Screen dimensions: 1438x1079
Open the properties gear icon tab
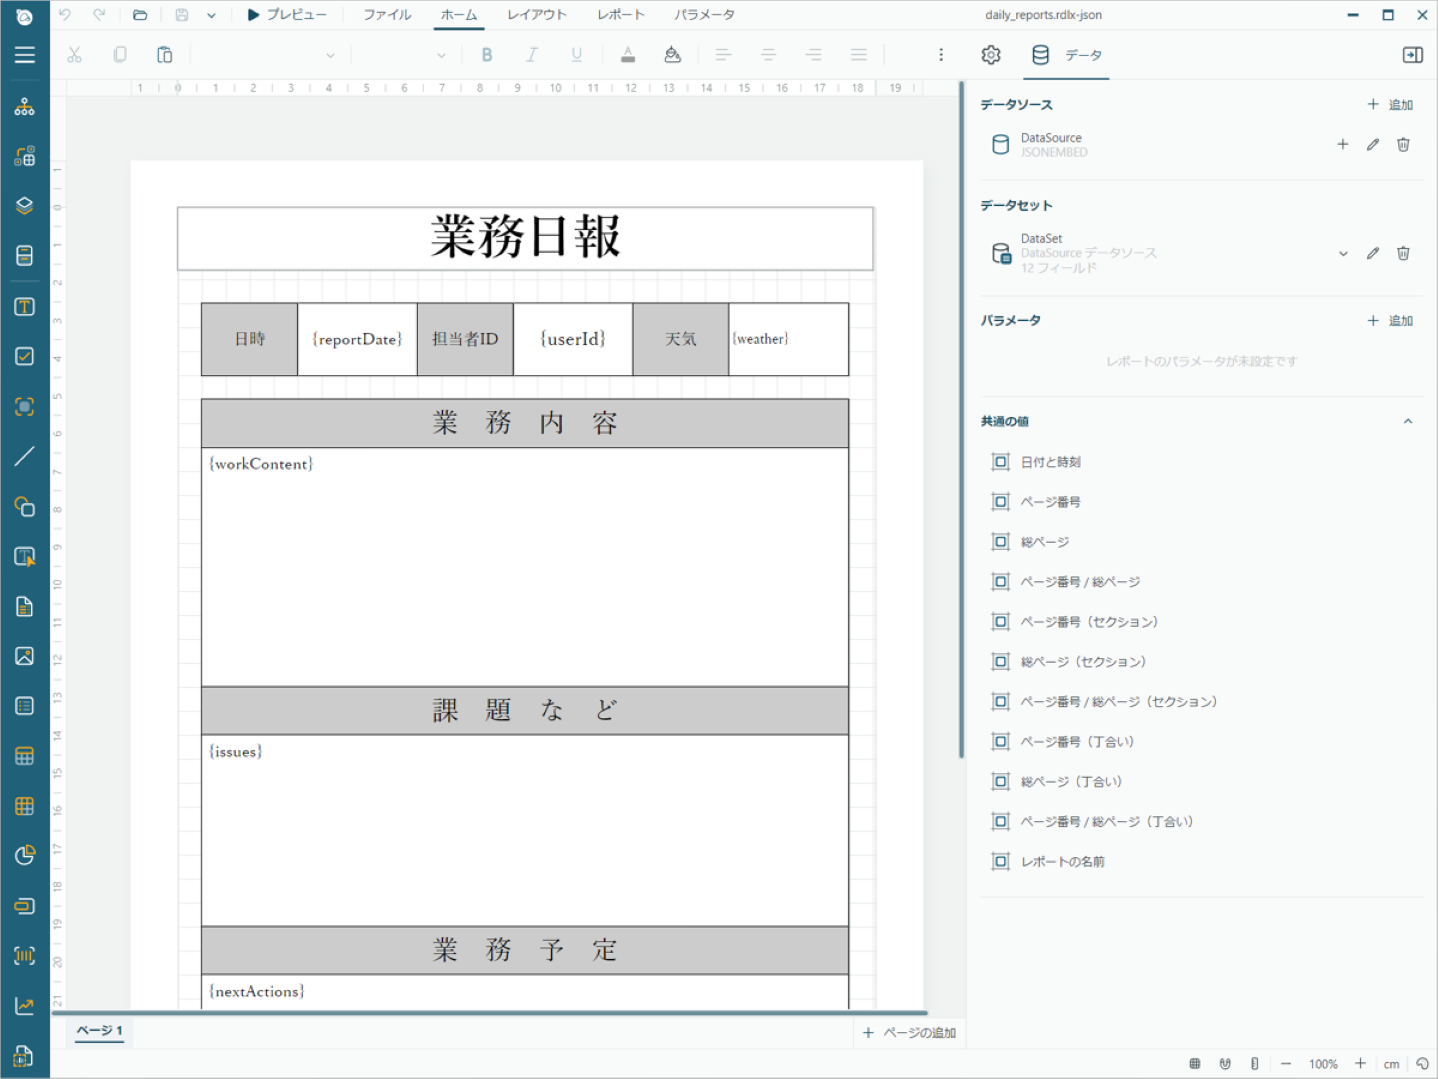(x=990, y=55)
